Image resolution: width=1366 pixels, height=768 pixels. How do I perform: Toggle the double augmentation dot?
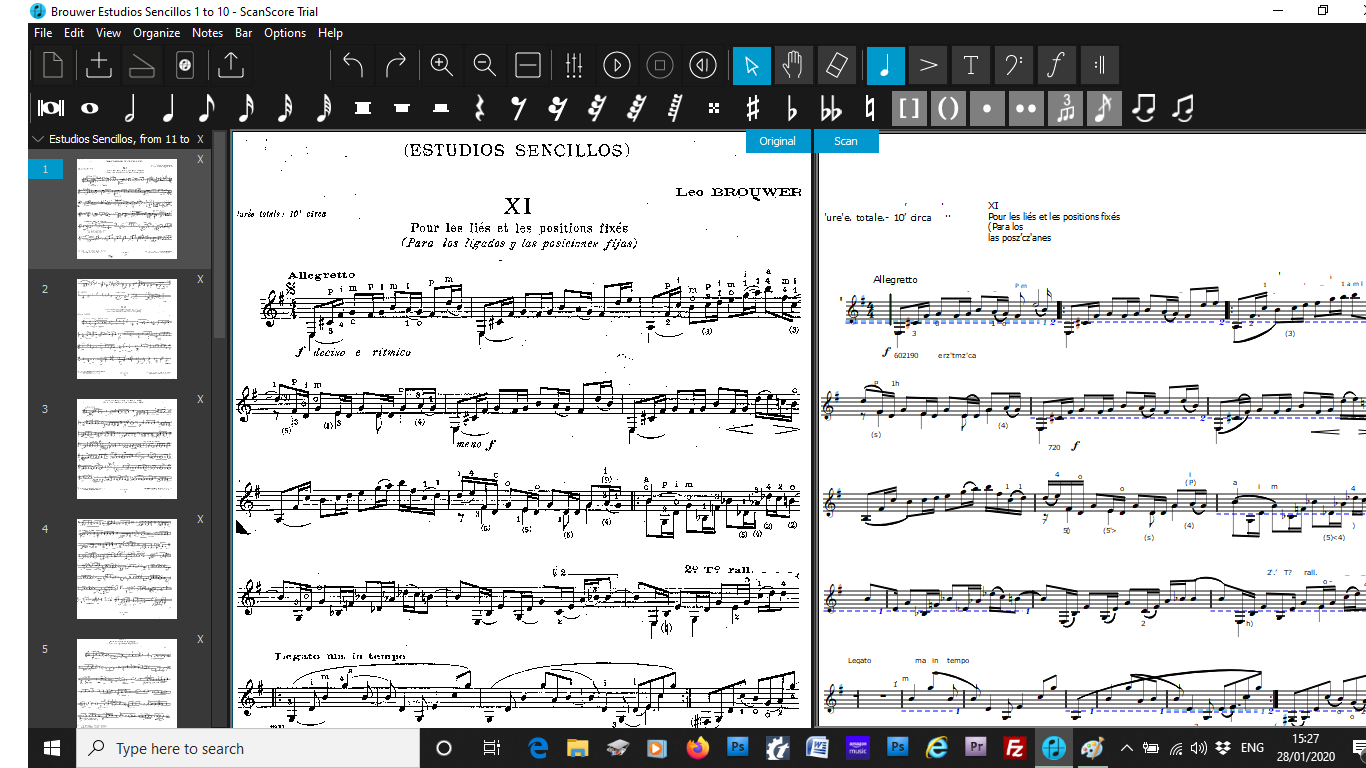(1026, 108)
